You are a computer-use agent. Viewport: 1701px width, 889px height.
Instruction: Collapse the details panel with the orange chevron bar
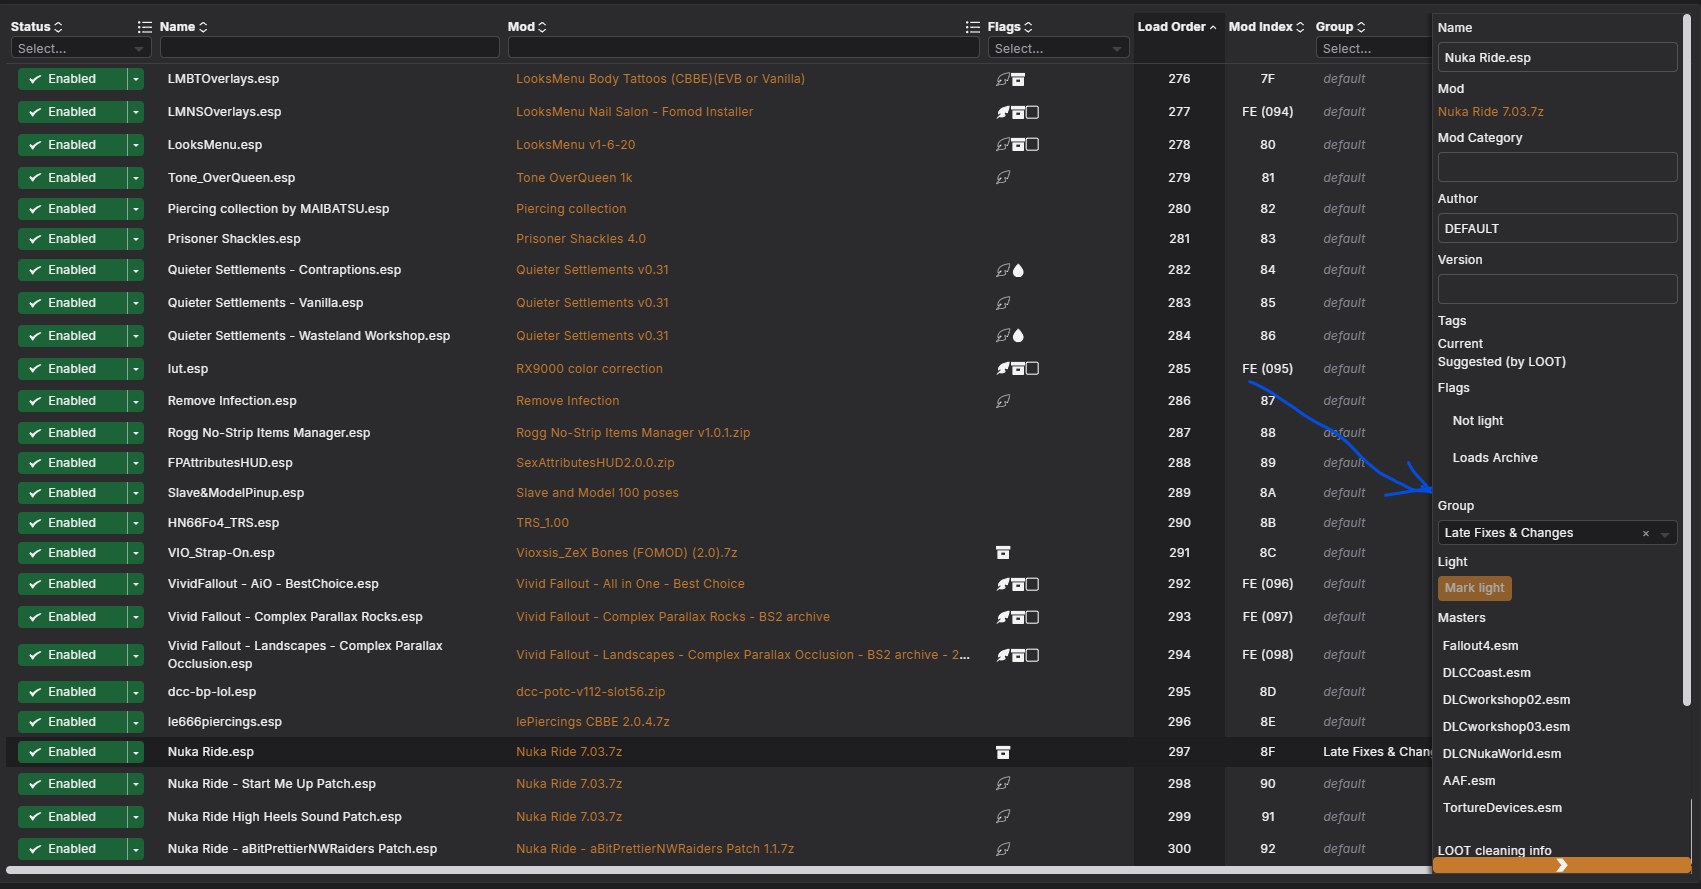[x=1561, y=865]
